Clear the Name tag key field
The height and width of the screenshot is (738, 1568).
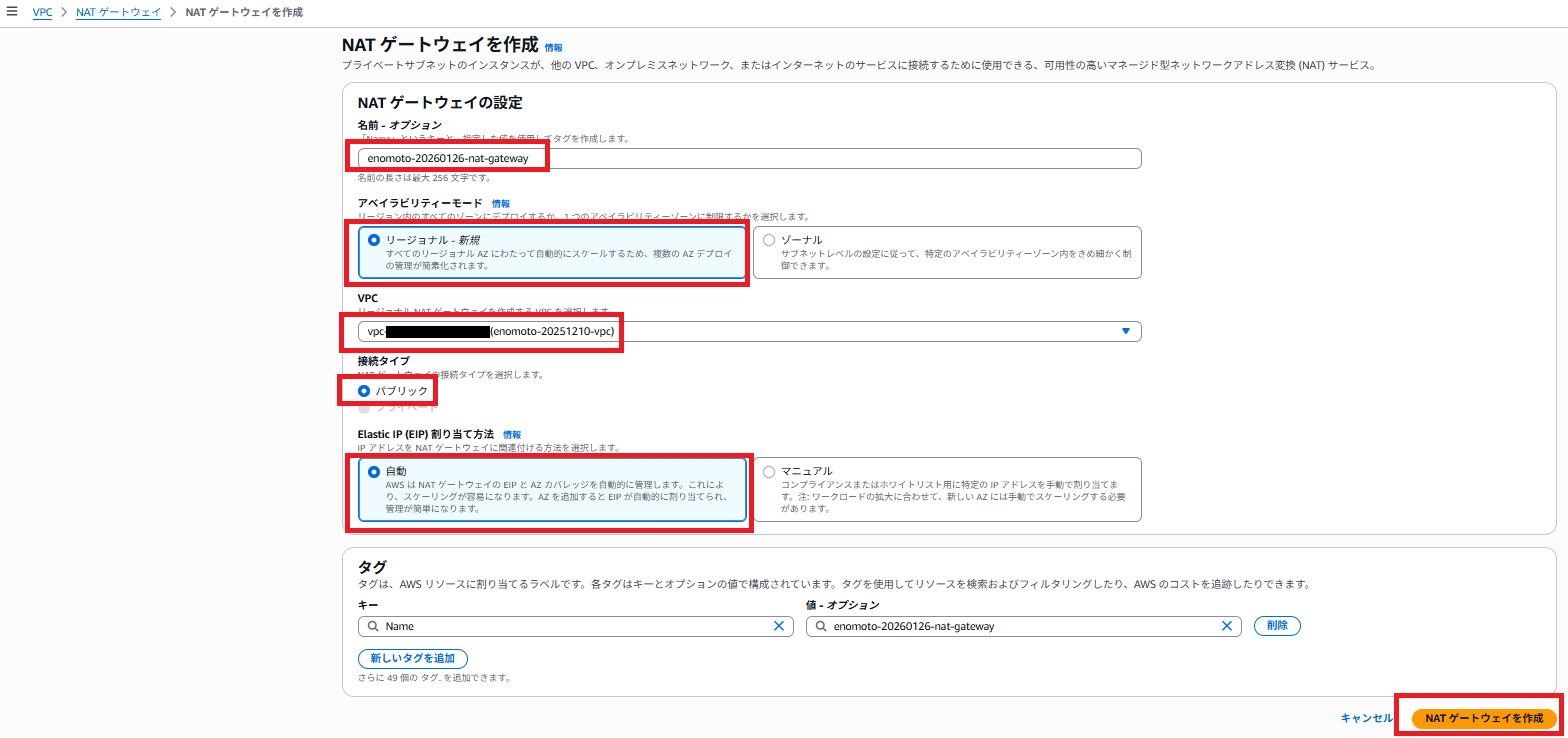(779, 626)
